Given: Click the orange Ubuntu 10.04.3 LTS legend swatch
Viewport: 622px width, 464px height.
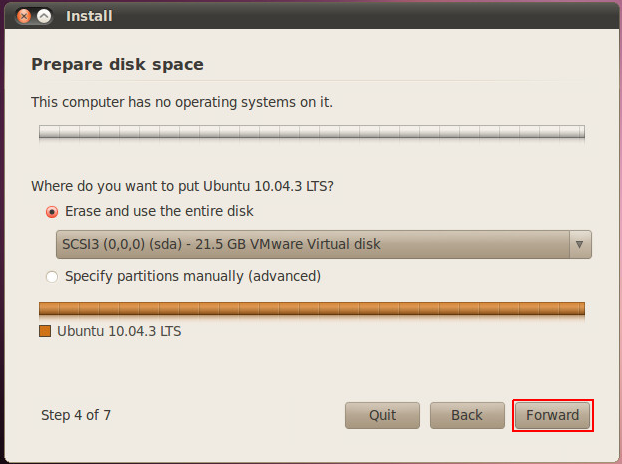Looking at the screenshot, I should click(45, 331).
